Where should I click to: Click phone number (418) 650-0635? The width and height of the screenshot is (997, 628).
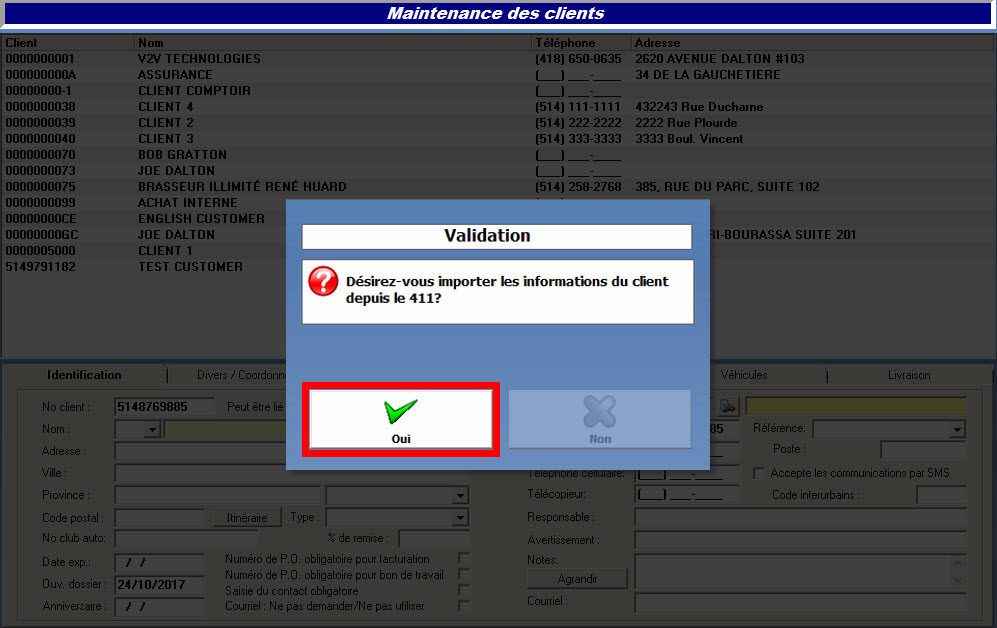[x=578, y=58]
